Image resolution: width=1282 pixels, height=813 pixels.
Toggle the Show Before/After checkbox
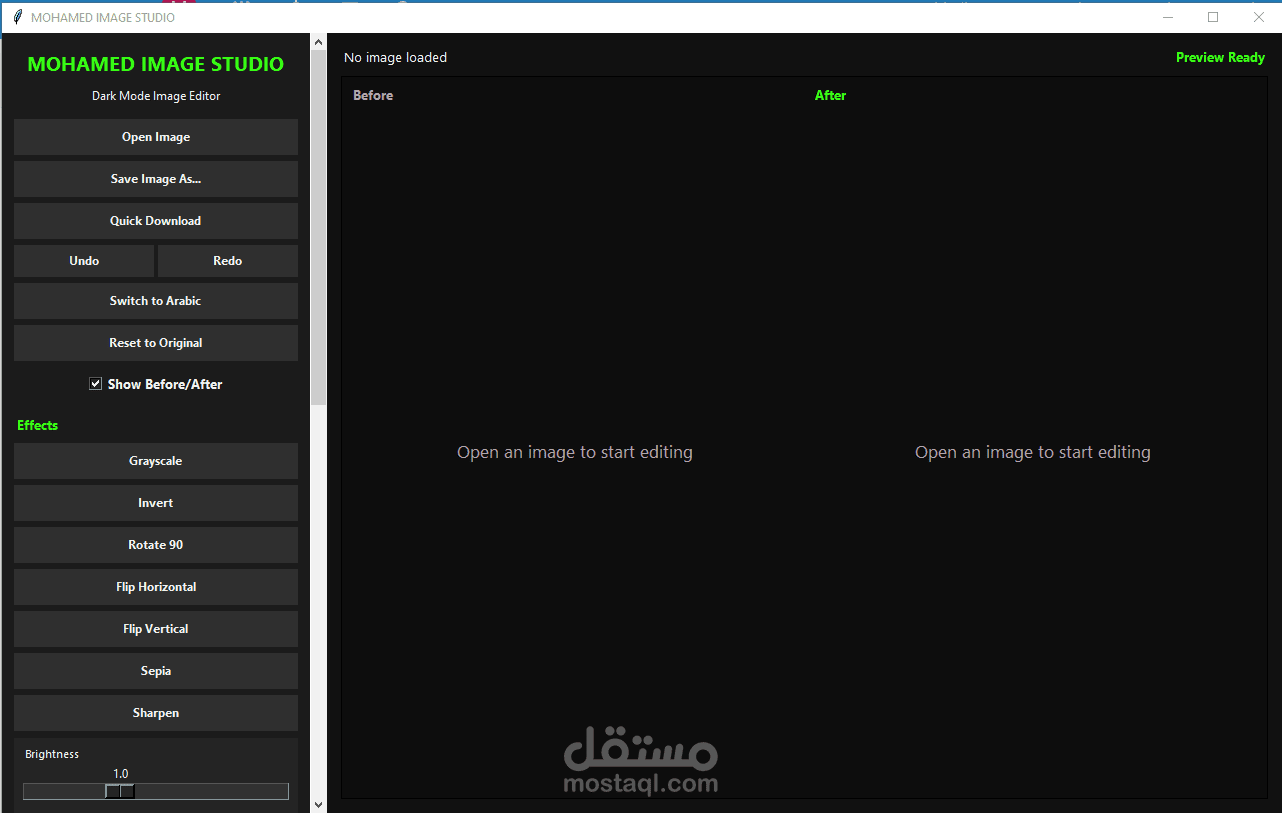[x=96, y=384]
